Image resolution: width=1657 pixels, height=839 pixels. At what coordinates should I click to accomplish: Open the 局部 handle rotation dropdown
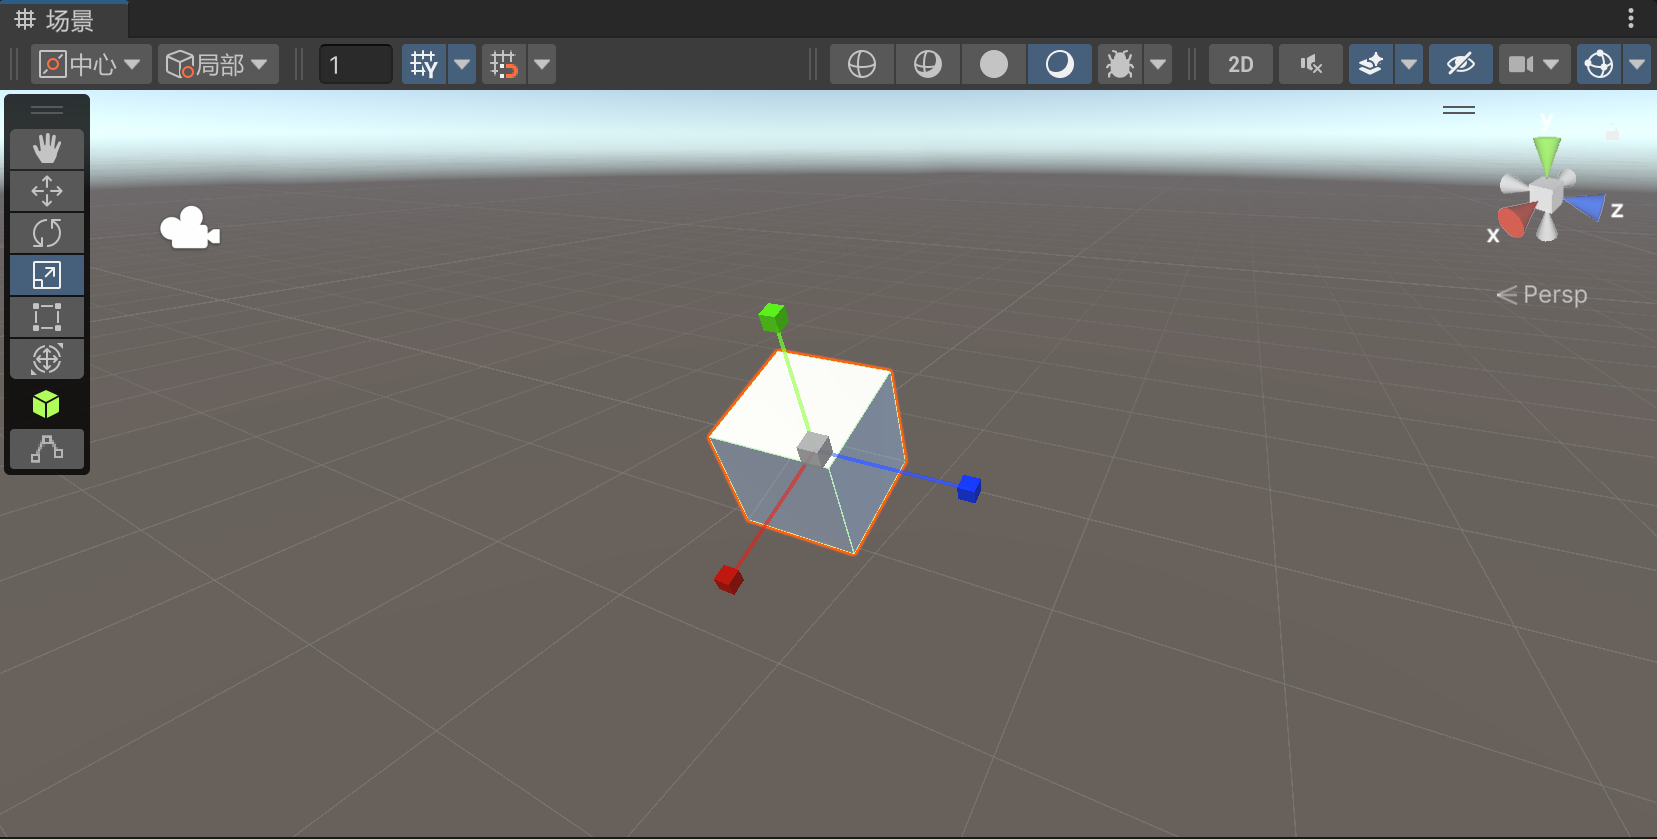click(218, 64)
